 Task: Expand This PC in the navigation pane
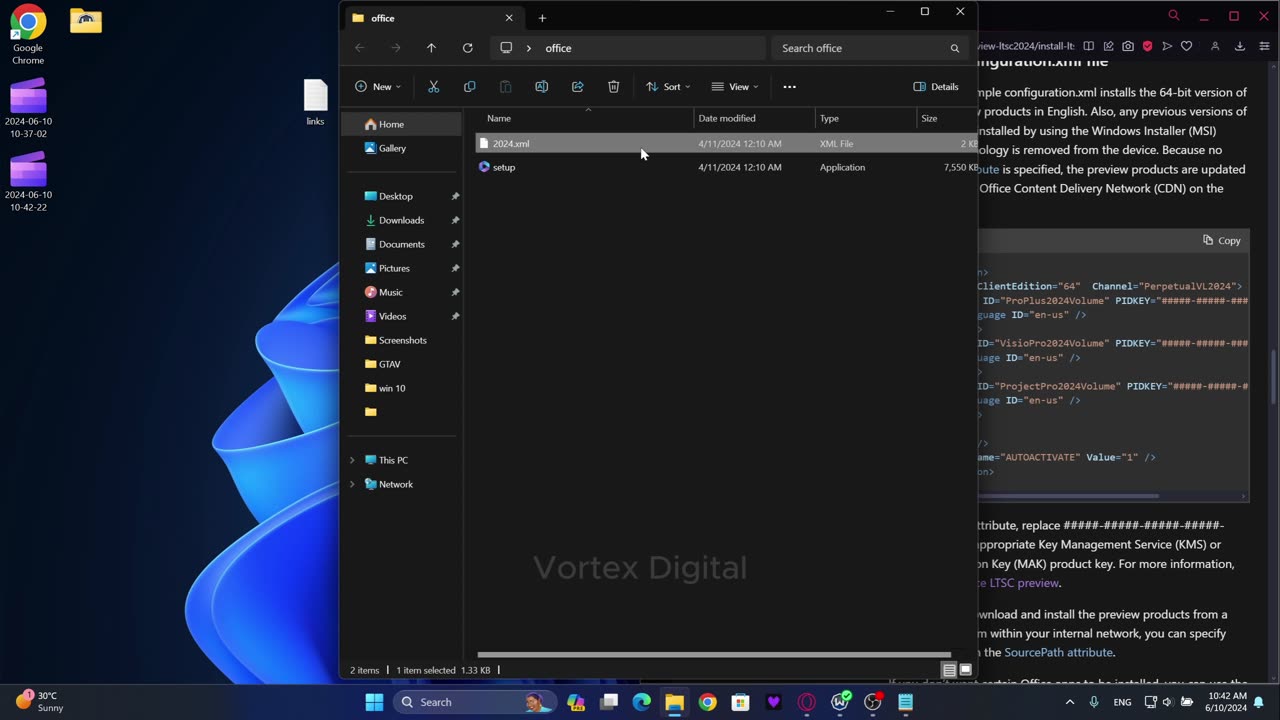(x=352, y=460)
